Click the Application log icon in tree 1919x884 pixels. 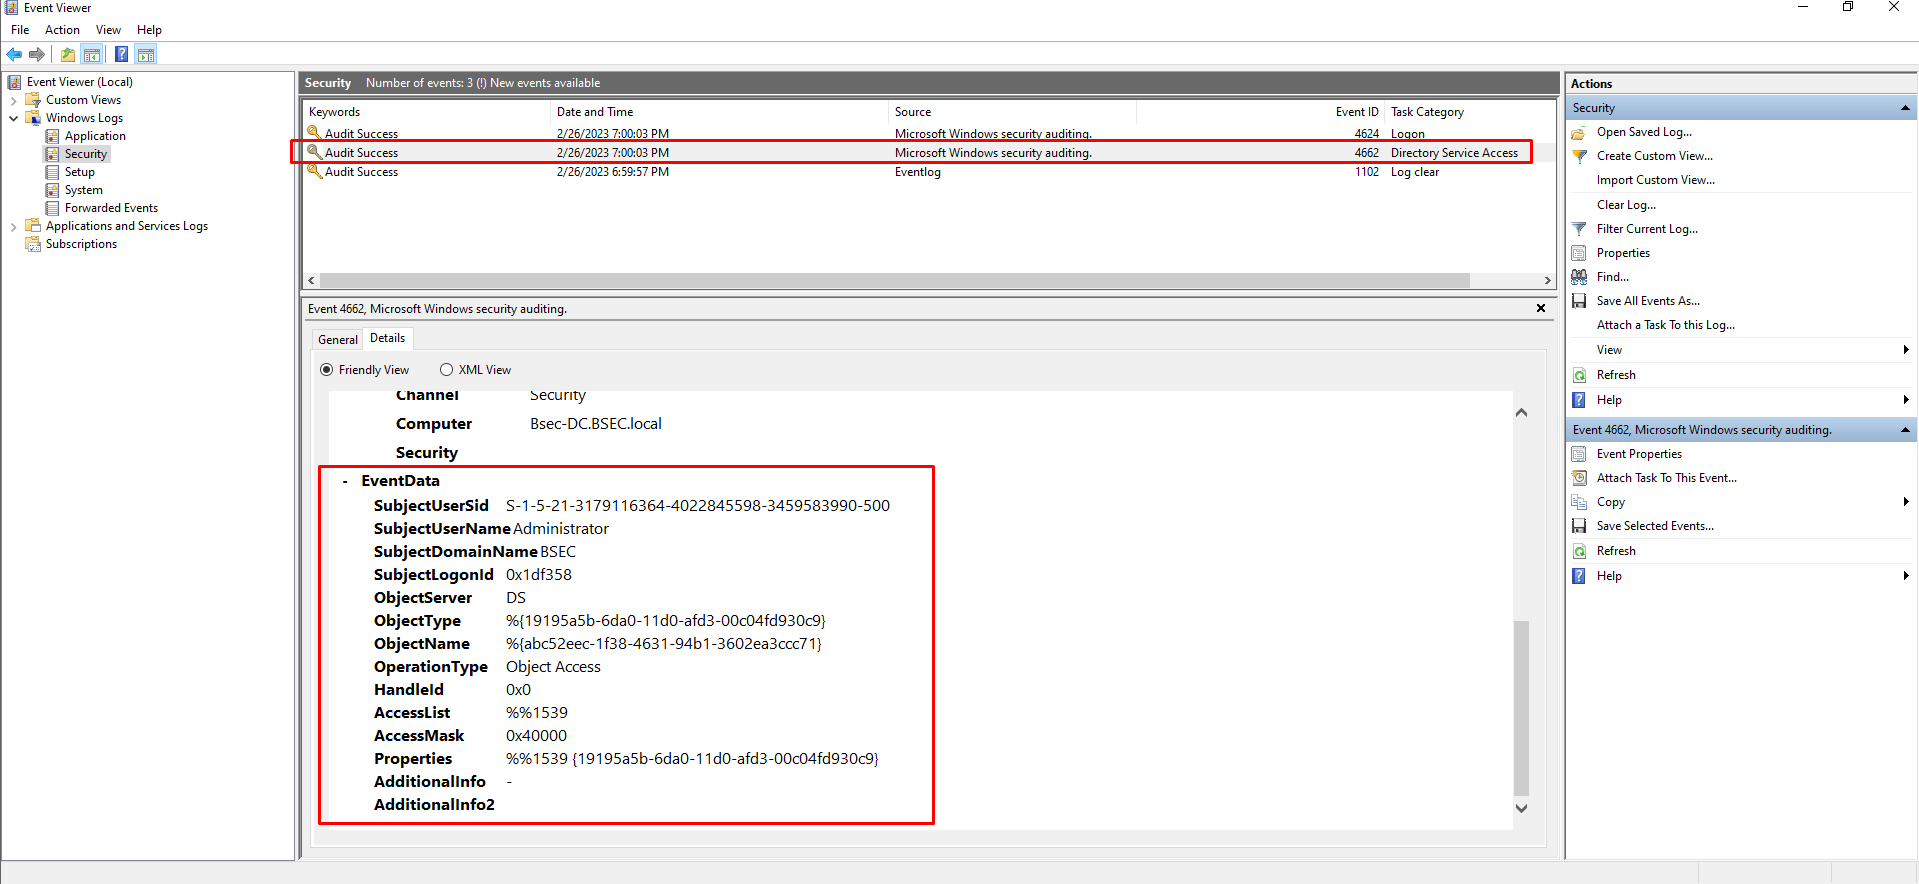(52, 136)
